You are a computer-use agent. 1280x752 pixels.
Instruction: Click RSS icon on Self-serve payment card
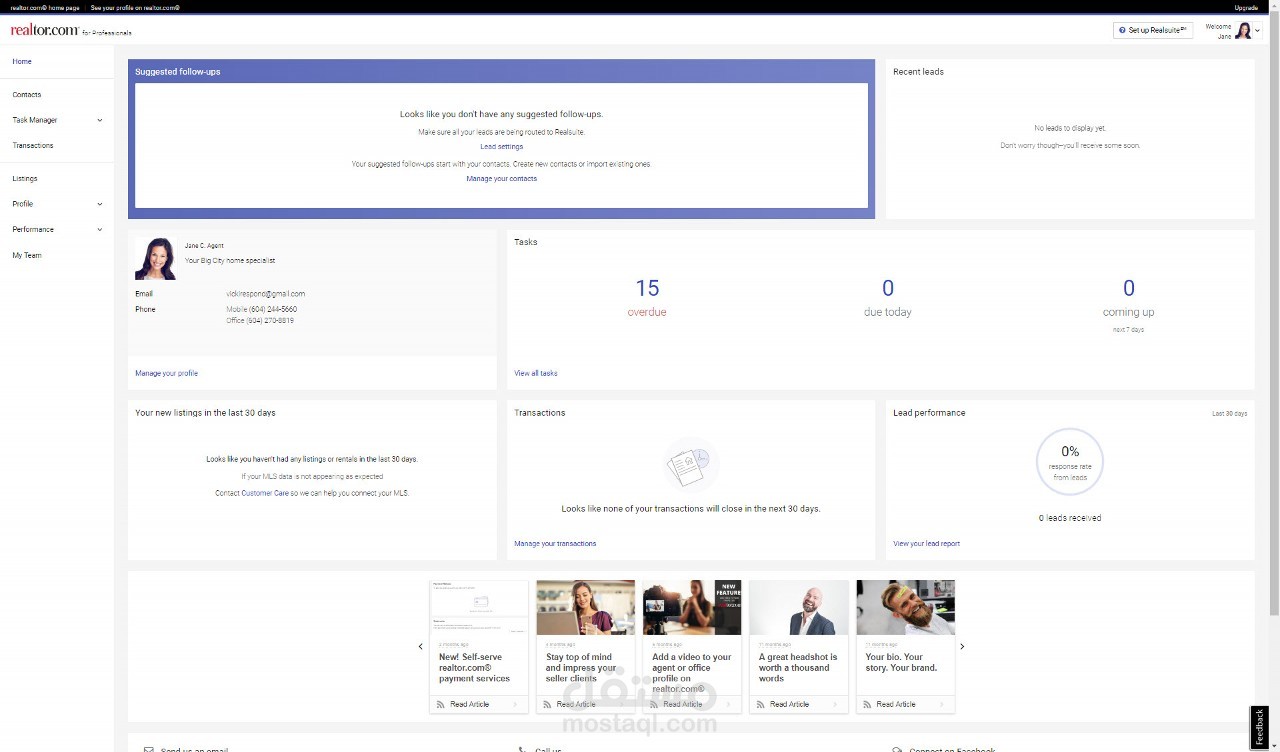coord(440,704)
